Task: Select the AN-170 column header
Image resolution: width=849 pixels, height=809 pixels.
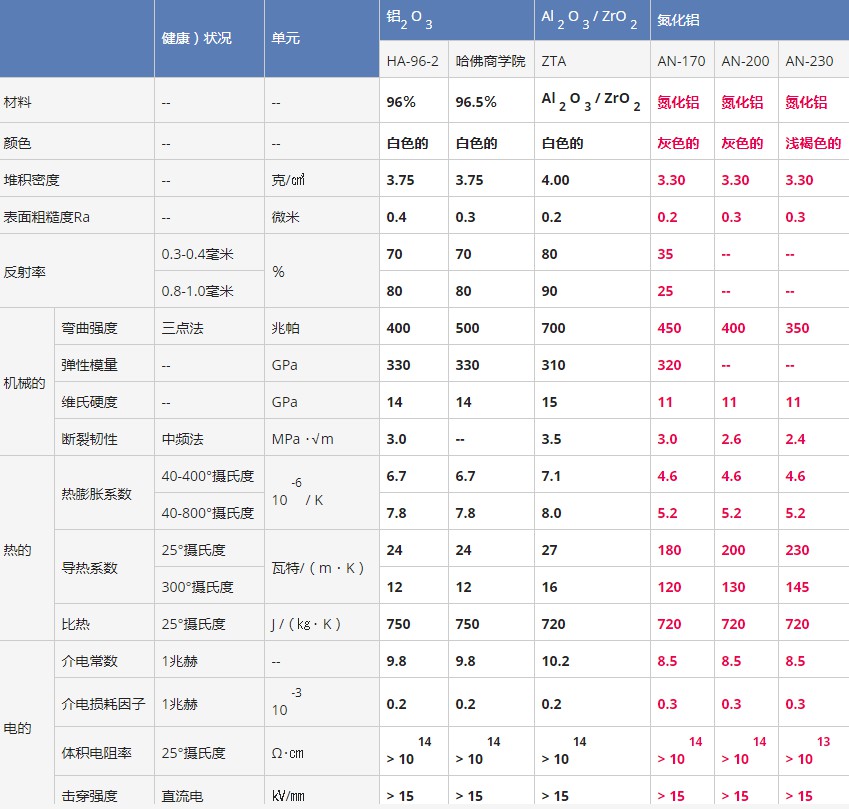Action: (681, 61)
